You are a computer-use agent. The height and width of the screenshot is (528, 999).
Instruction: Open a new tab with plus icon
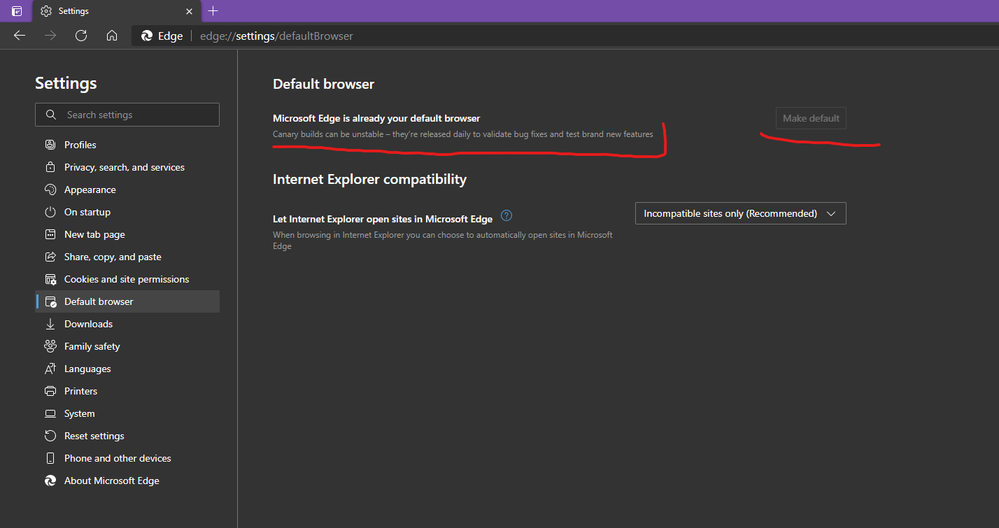(x=213, y=11)
